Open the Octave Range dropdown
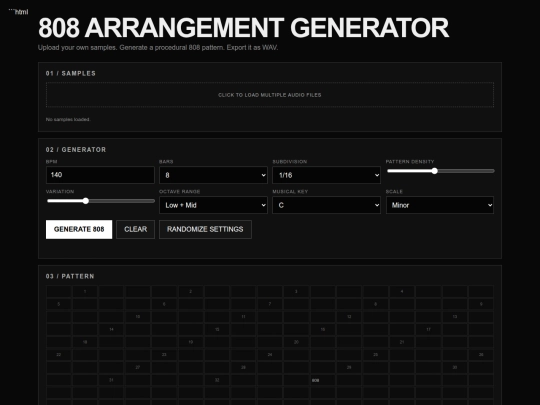The height and width of the screenshot is (405, 540). click(213, 205)
